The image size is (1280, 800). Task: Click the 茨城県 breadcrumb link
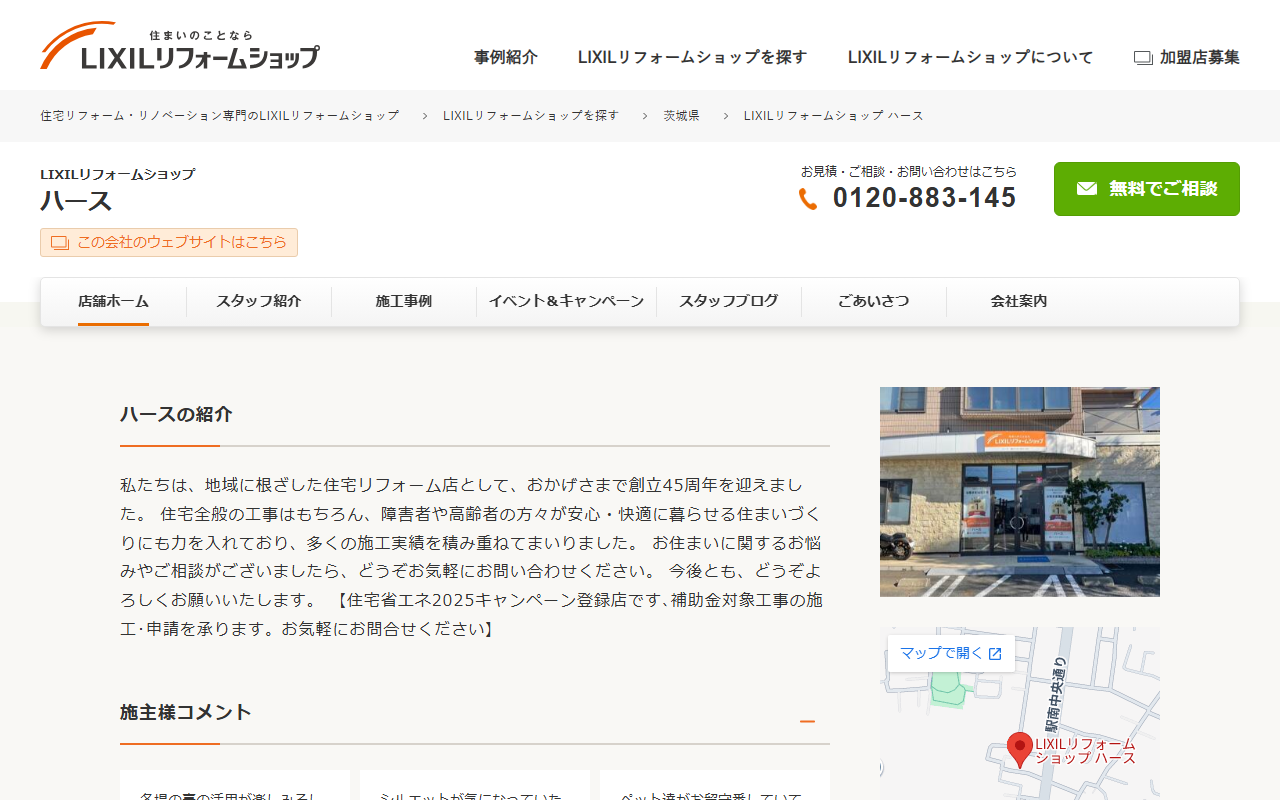tap(682, 116)
